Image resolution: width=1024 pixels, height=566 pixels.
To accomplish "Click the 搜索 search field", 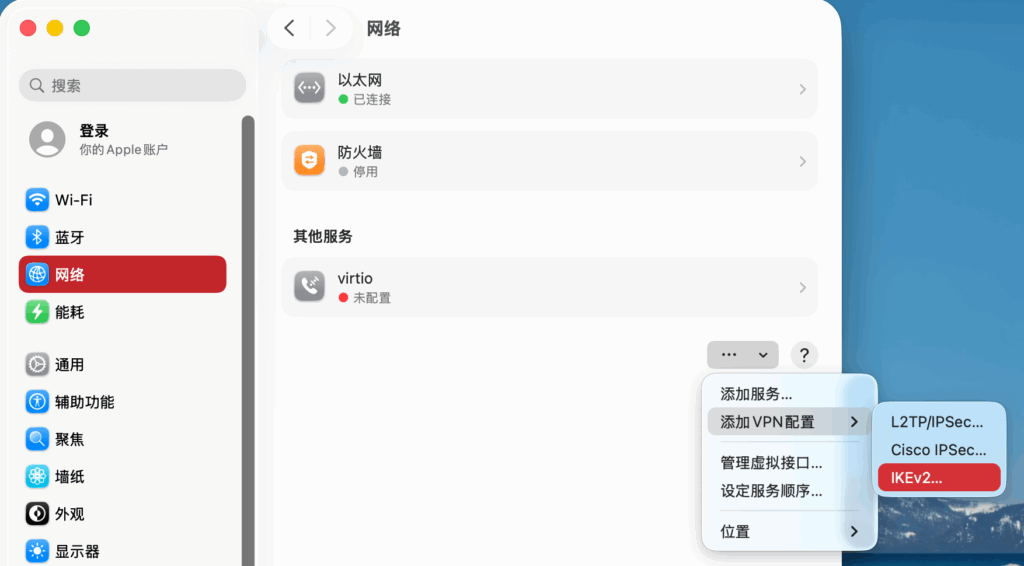I will click(132, 85).
